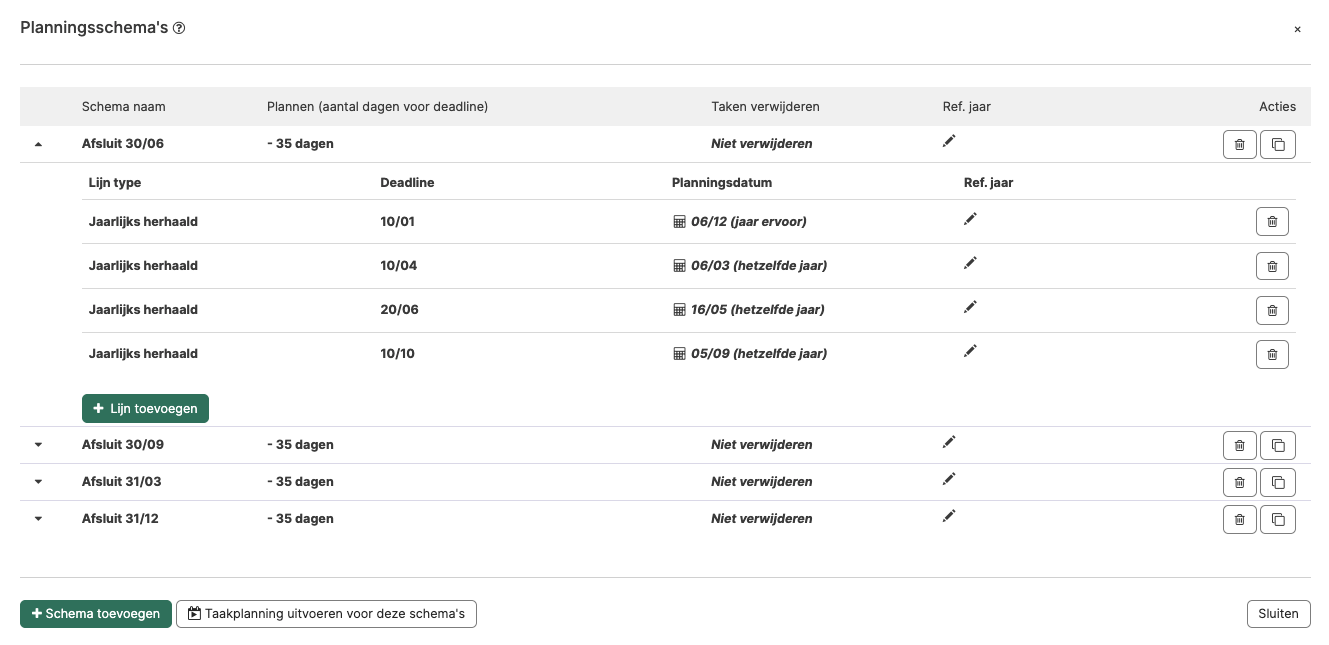Click calculator icon beside 16/05 (hetzelfde jaar)

coord(680,310)
